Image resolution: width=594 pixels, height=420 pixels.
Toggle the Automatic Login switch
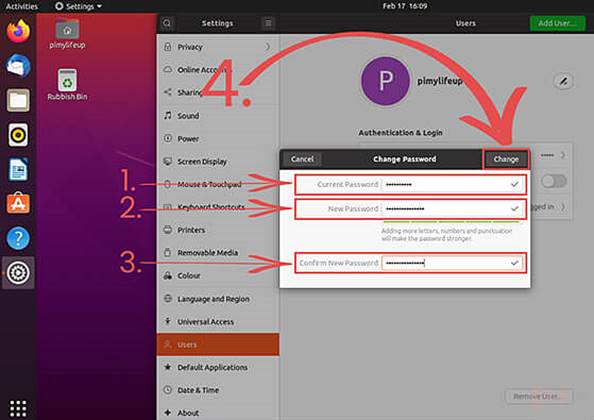554,181
